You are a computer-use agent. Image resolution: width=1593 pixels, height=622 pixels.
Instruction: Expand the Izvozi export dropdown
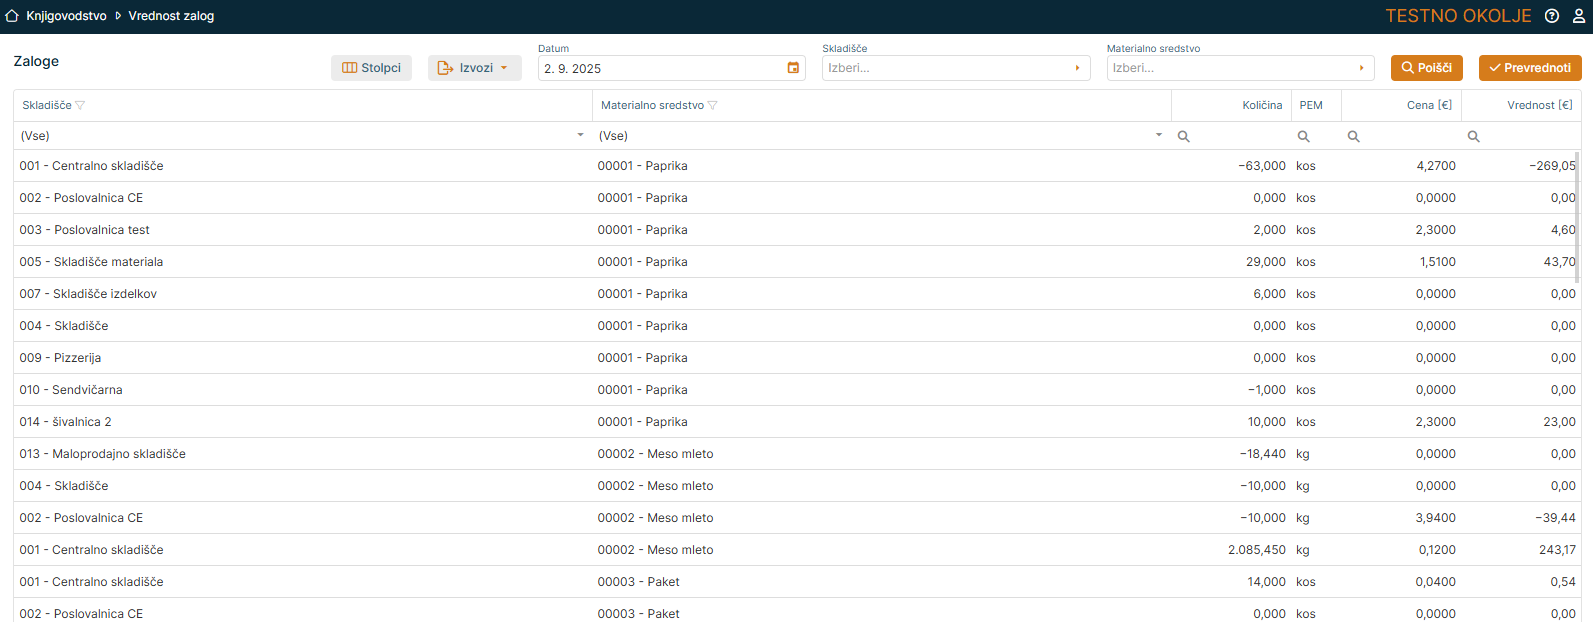(475, 68)
